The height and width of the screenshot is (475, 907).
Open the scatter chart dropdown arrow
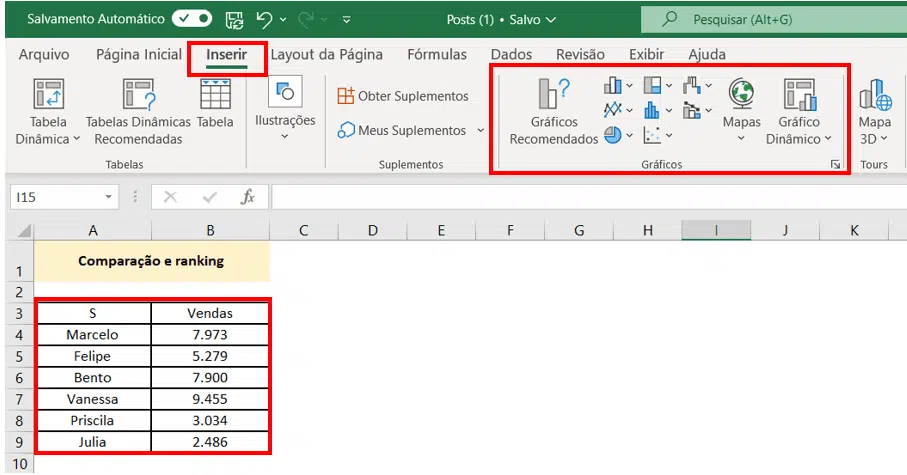point(669,135)
